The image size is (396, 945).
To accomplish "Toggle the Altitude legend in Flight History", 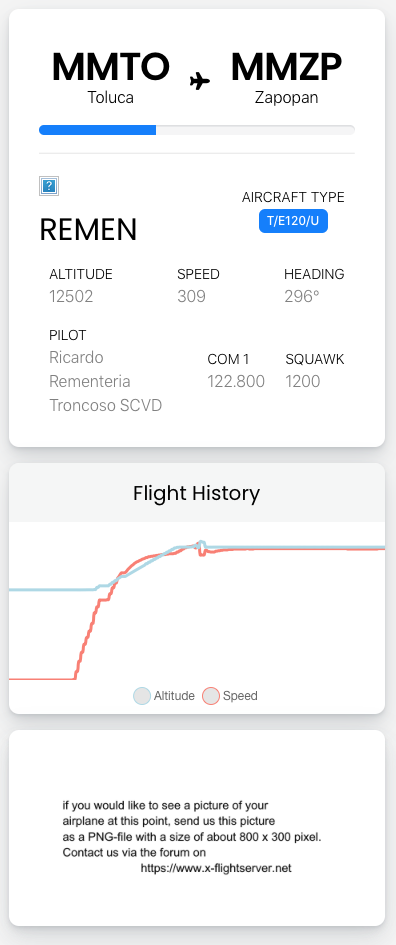I will 164,695.
